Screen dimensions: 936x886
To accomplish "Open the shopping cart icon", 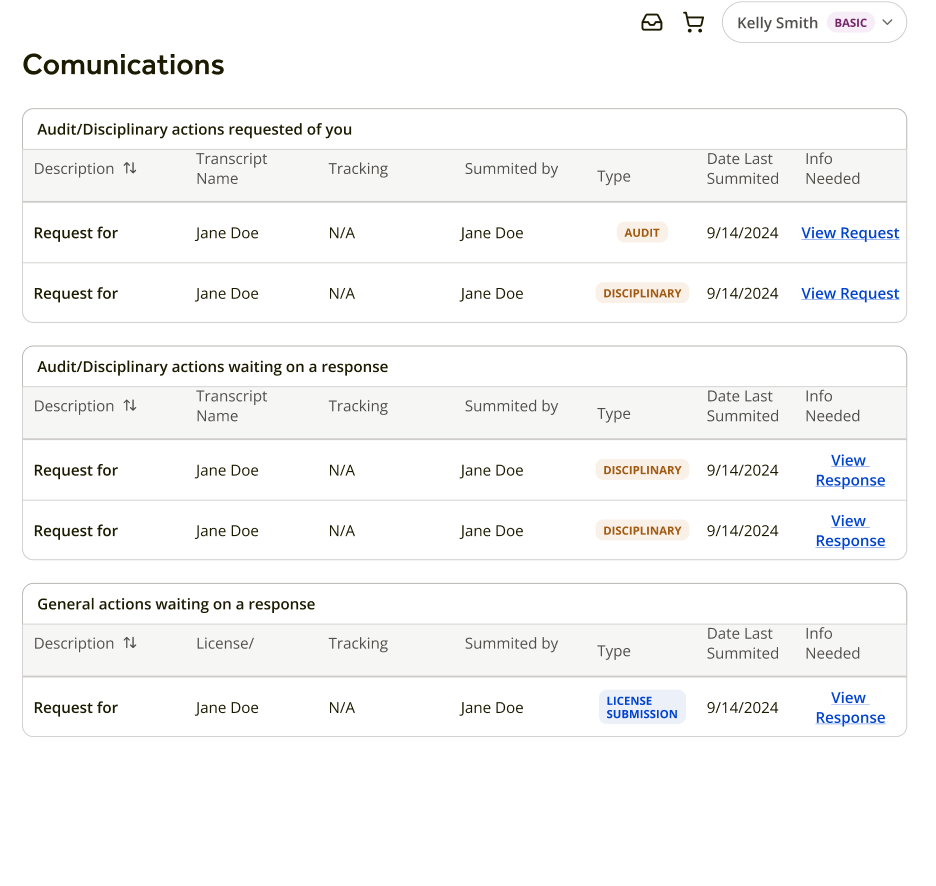I will 693,23.
